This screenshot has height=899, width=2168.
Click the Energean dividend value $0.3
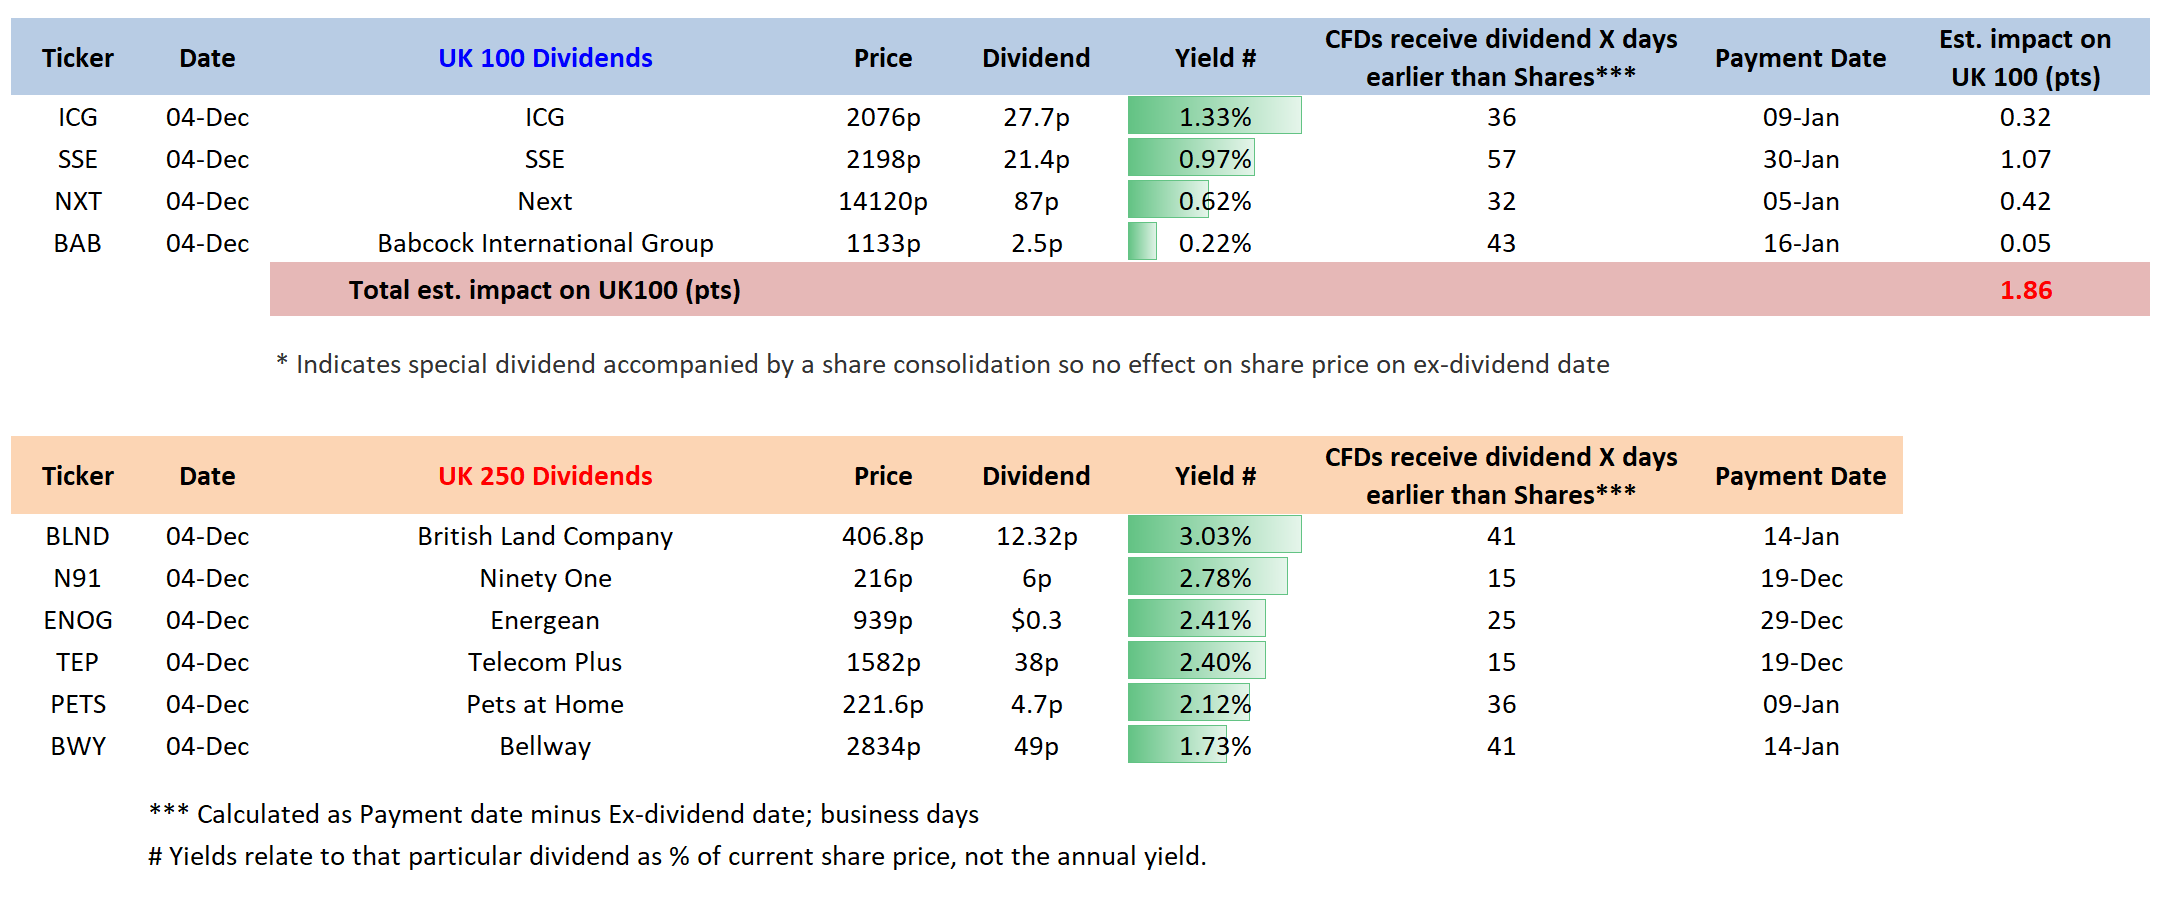(1036, 620)
